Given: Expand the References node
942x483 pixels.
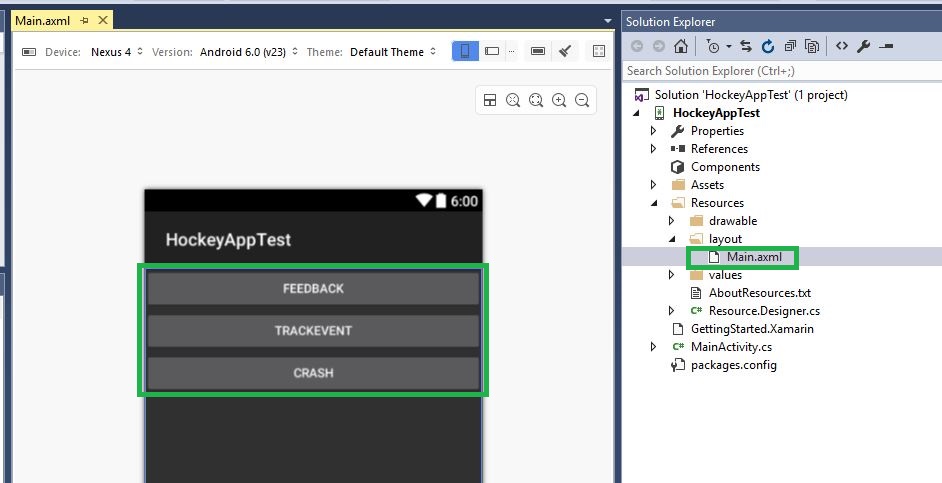Looking at the screenshot, I should 654,149.
